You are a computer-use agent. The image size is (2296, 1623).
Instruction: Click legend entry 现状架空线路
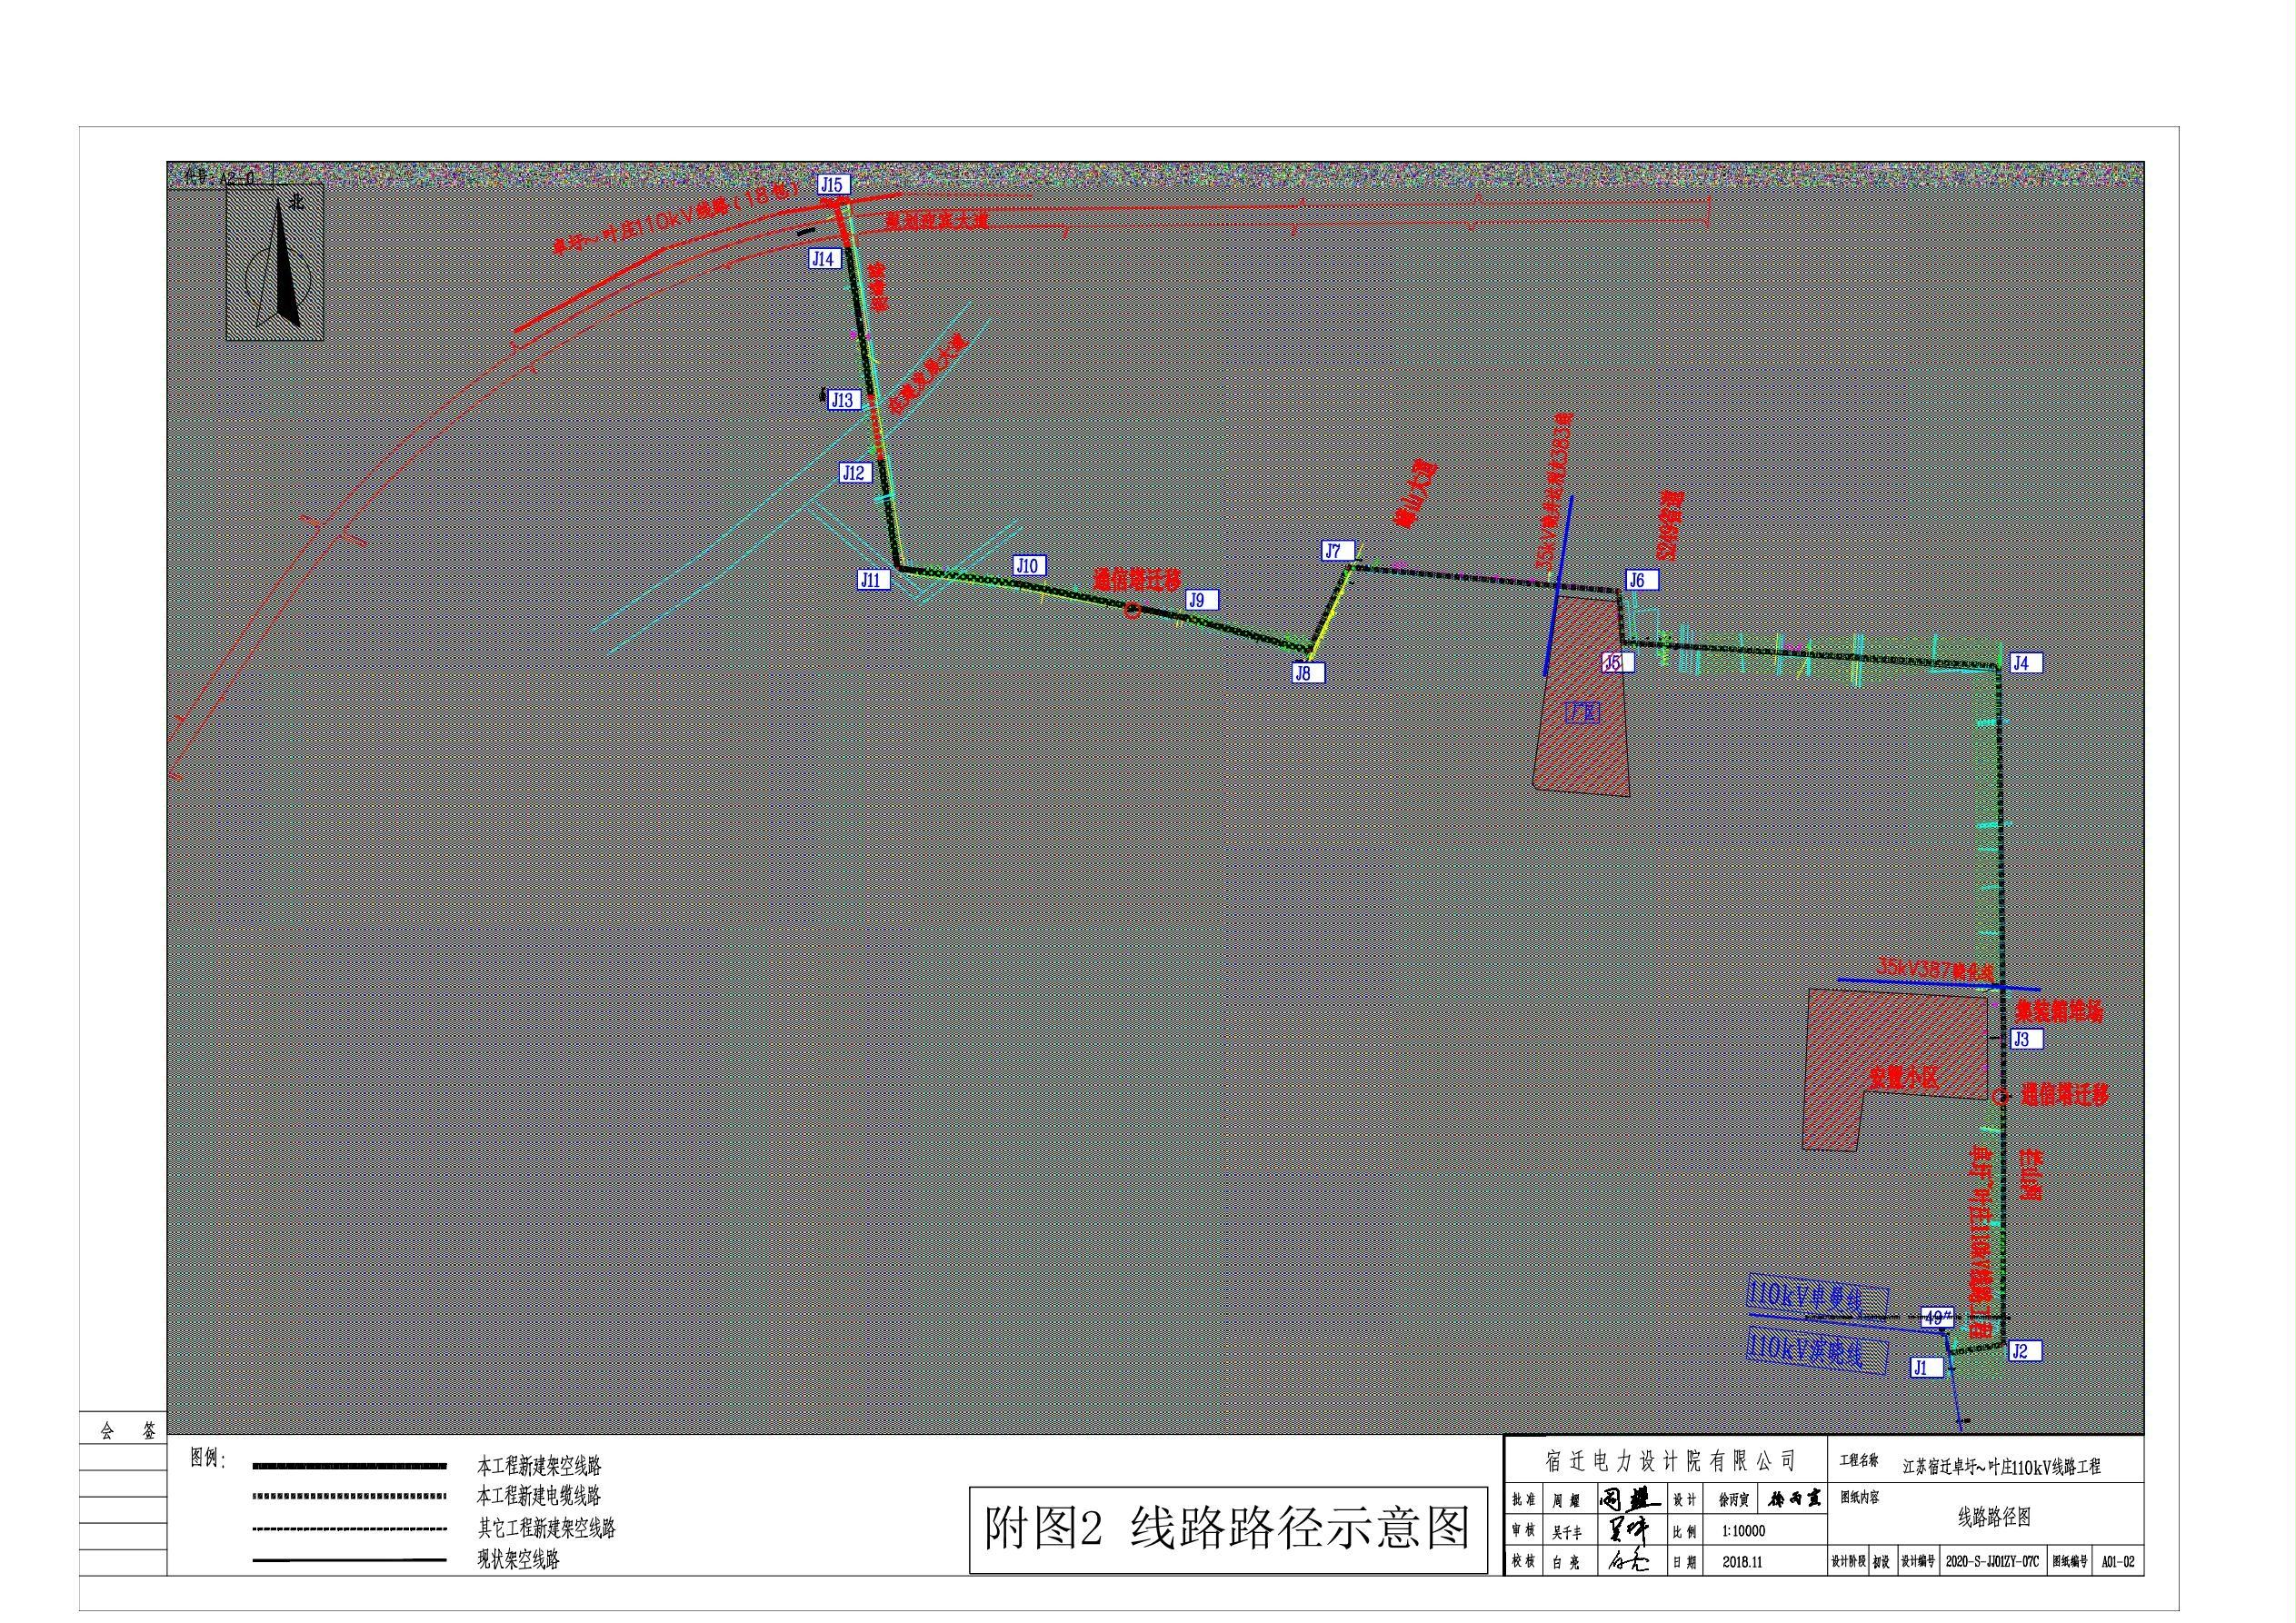click(x=518, y=1559)
